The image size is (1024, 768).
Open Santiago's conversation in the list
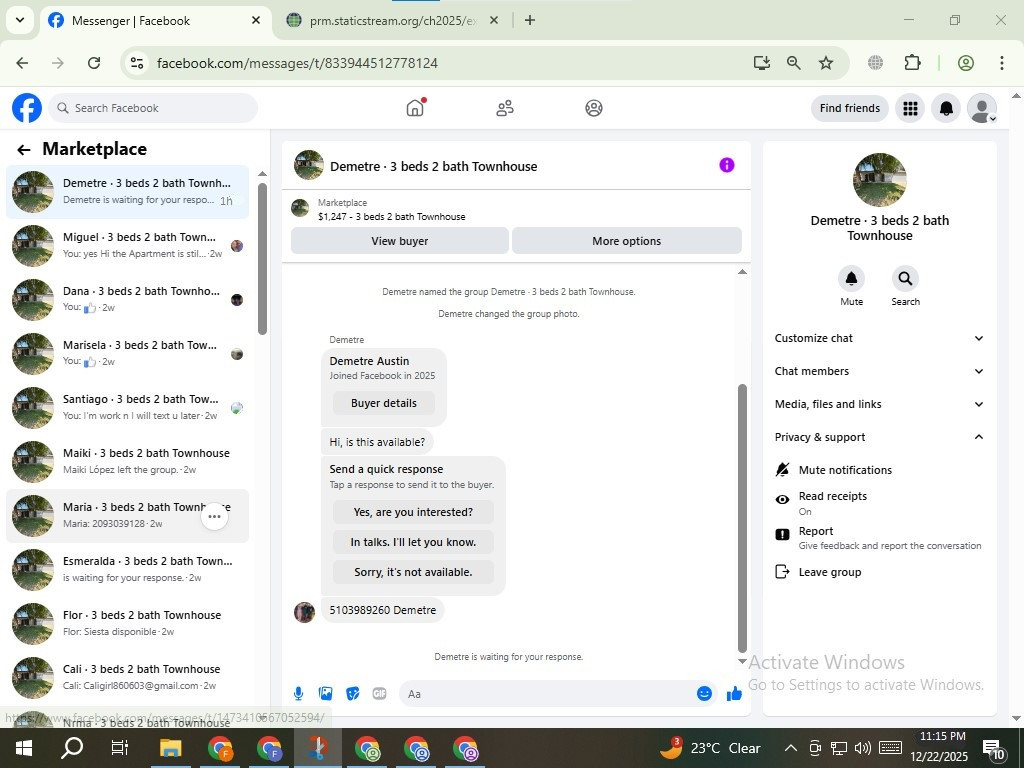127,408
